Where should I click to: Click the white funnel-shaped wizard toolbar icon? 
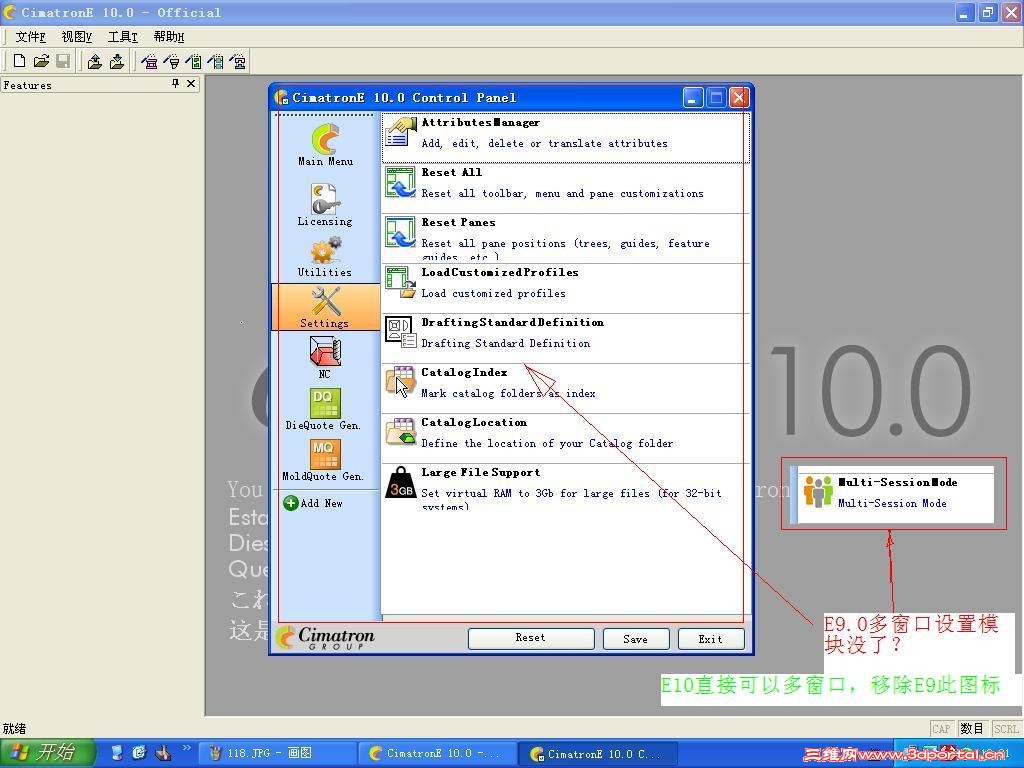tap(172, 61)
